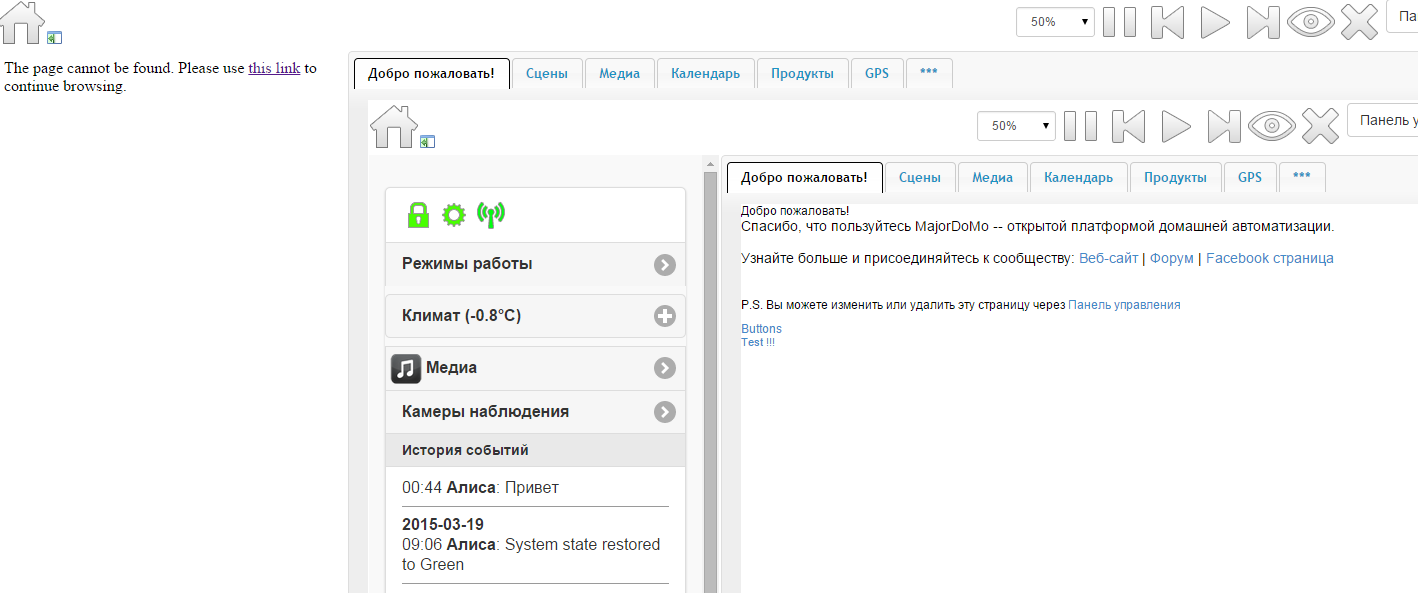The image size is (1418, 593).
Task: Skip to previous using inner toolbar
Action: [x=1128, y=126]
